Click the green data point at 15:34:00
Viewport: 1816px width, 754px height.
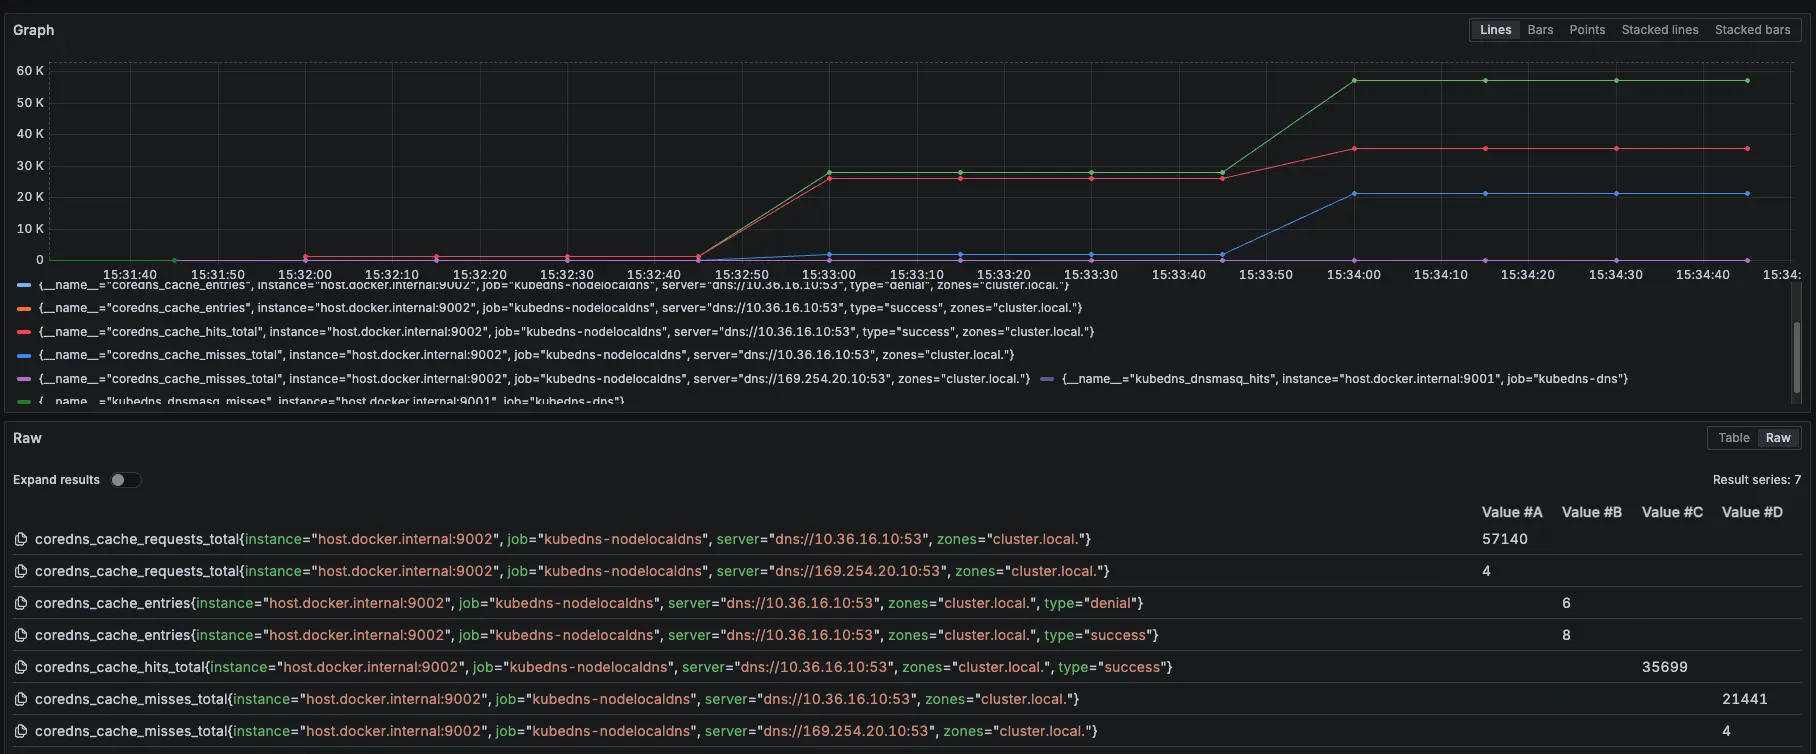(1354, 81)
